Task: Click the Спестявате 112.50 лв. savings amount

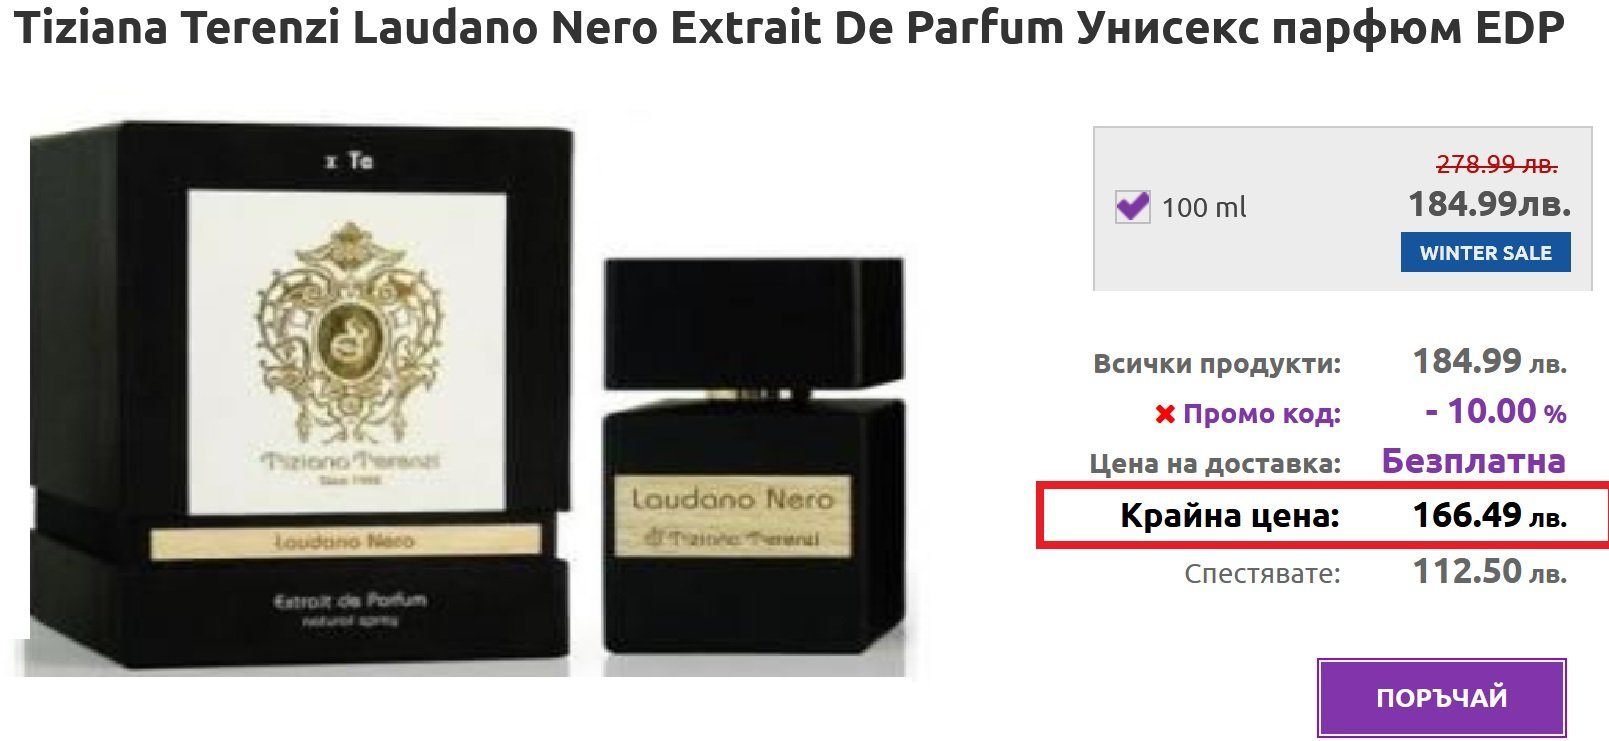Action: pos(1489,572)
